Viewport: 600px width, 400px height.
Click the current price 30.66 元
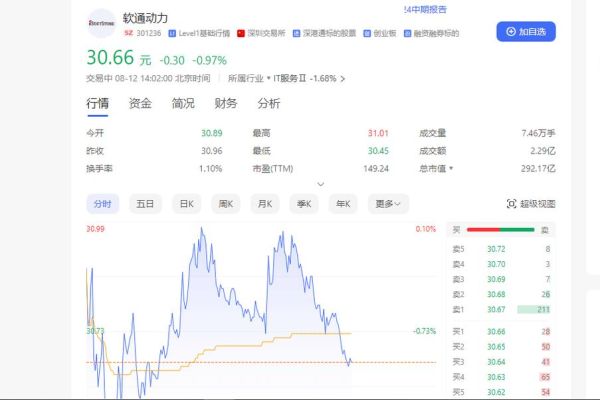coord(119,58)
